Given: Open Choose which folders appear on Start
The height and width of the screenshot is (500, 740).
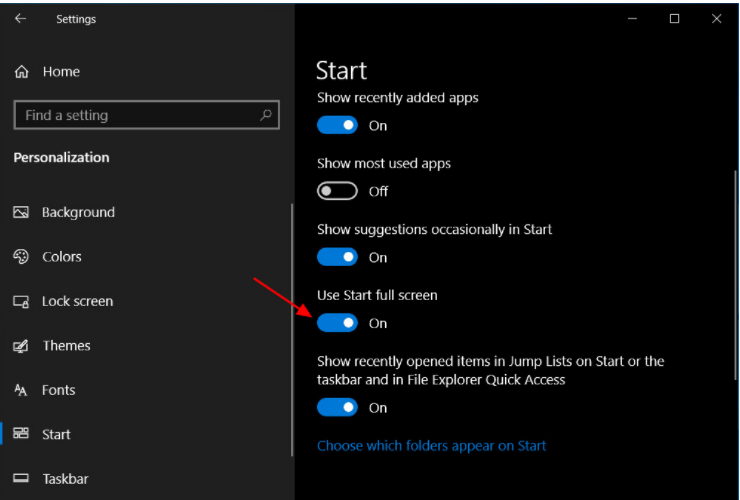Looking at the screenshot, I should (x=431, y=445).
